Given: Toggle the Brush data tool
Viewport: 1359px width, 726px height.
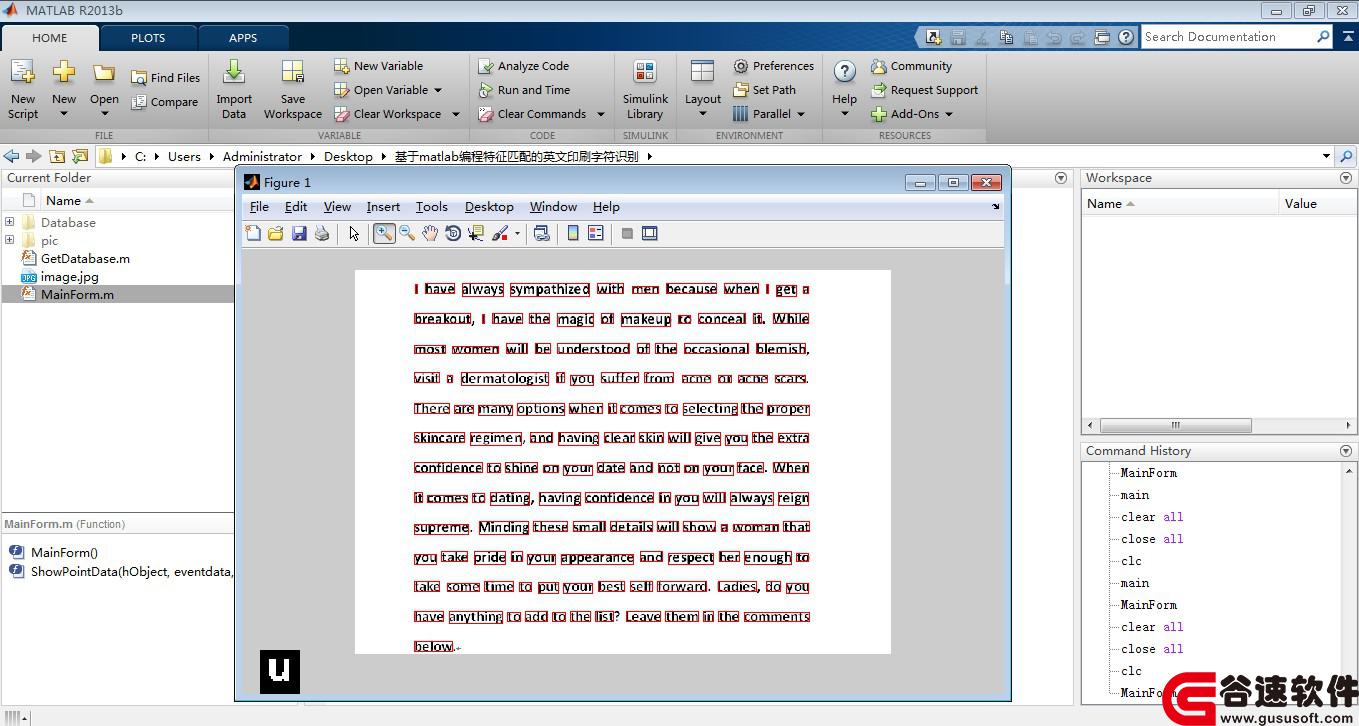Looking at the screenshot, I should pyautogui.click(x=500, y=233).
